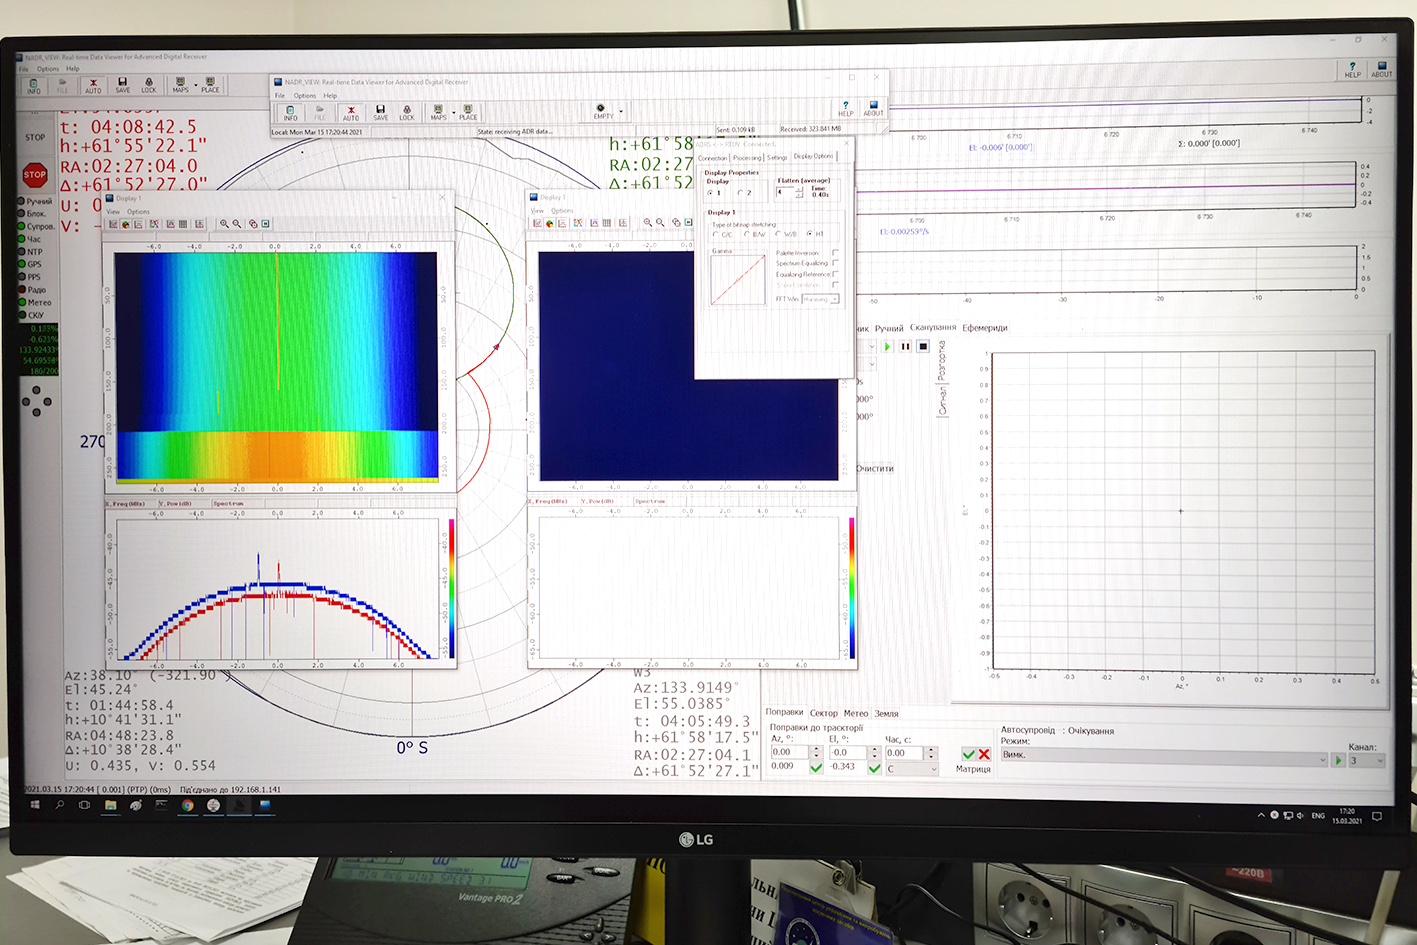Switch to Settings tab in ADRS dialog
1417x945 pixels.
(777, 157)
